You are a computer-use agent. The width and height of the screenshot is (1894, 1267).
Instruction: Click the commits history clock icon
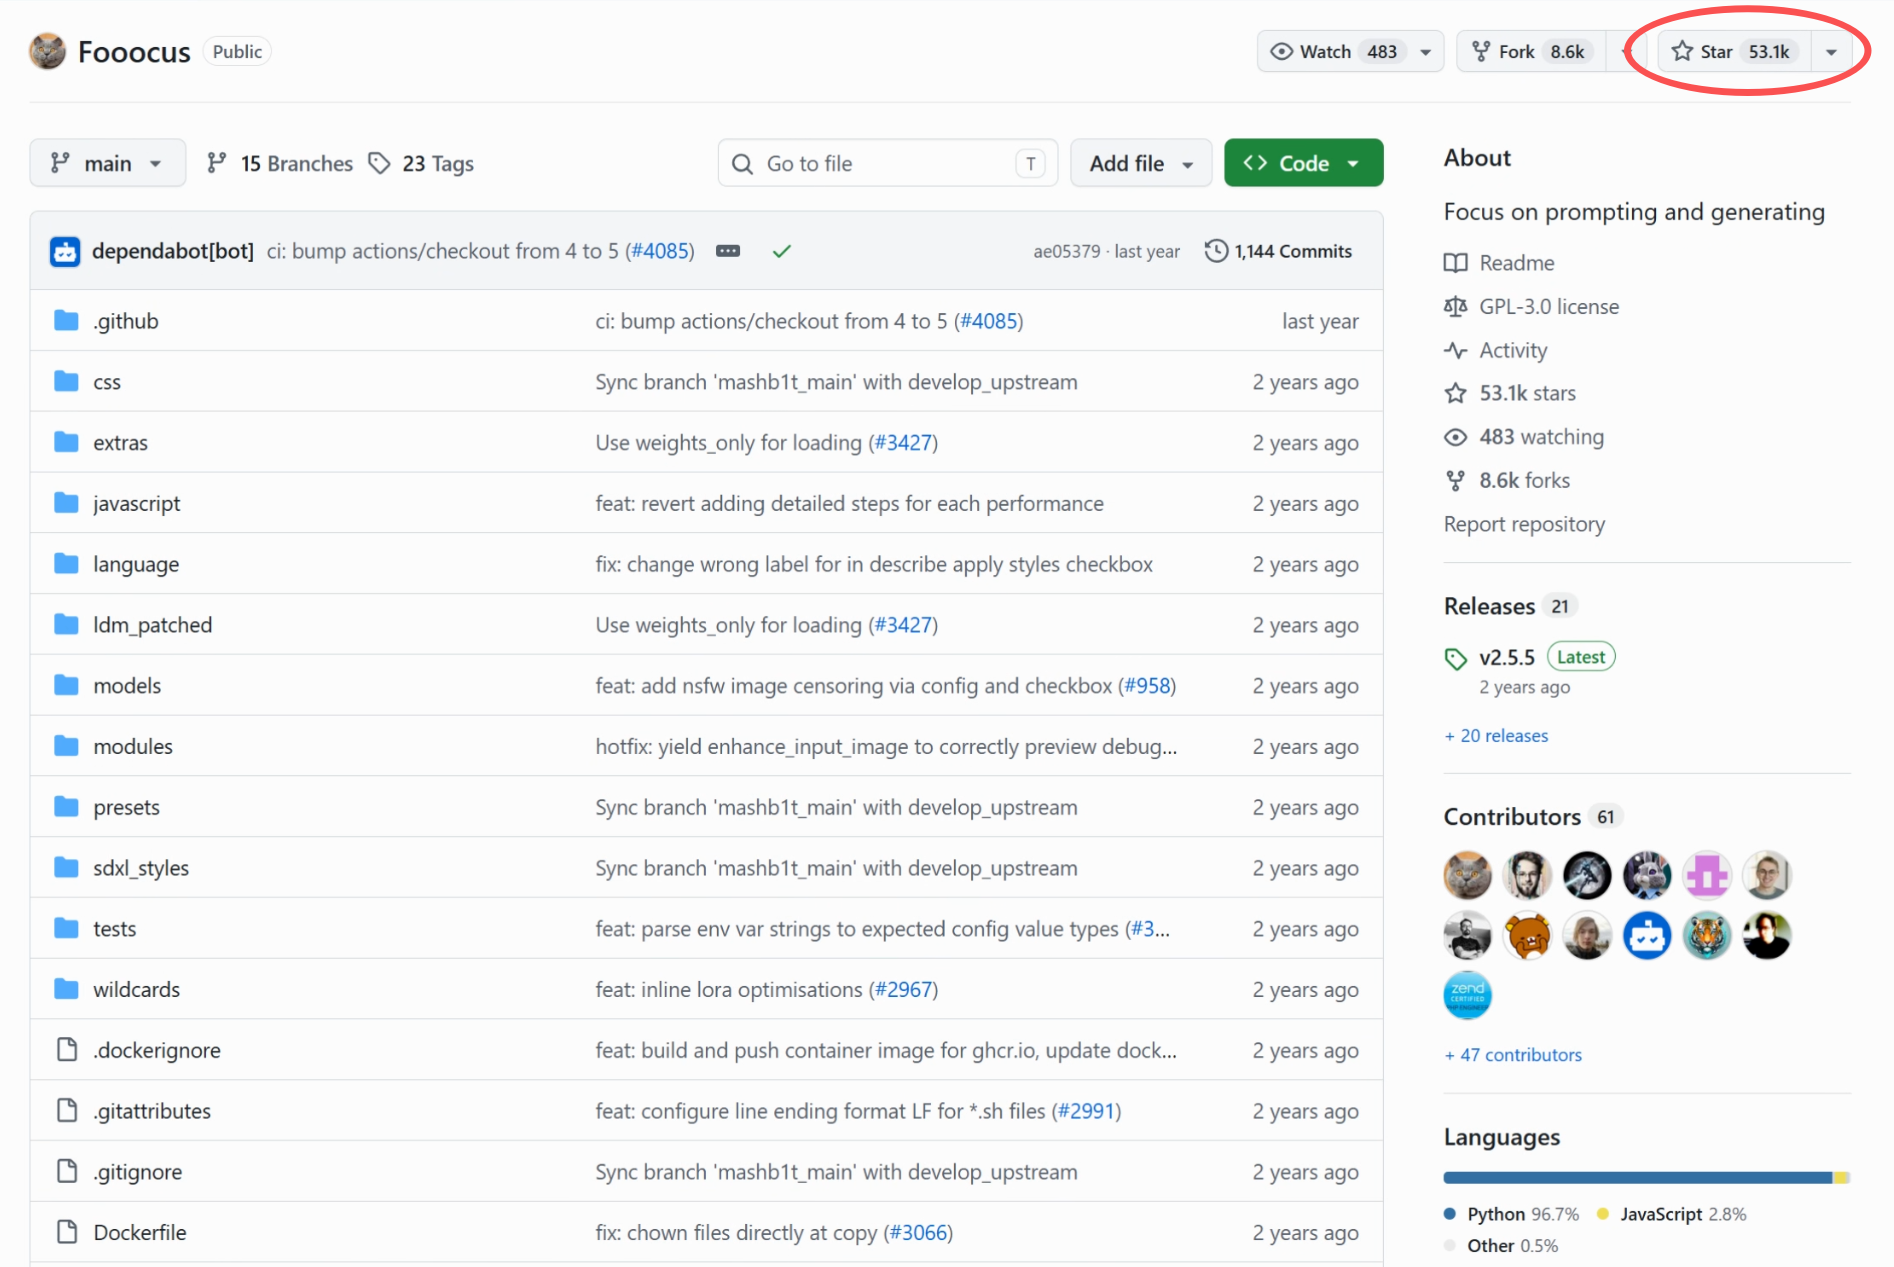(x=1216, y=251)
